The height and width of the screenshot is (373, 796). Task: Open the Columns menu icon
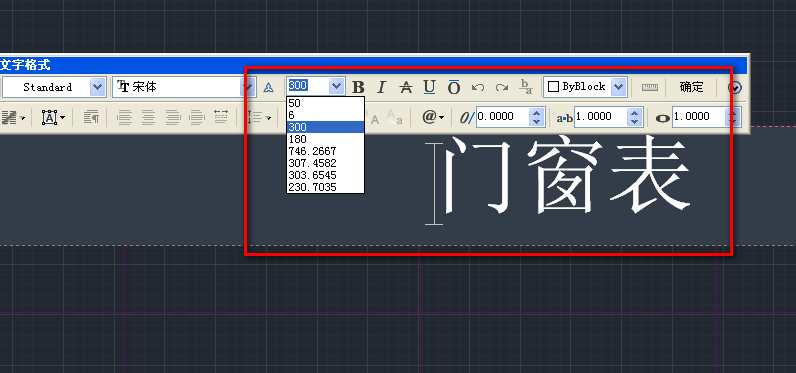(x=13, y=118)
